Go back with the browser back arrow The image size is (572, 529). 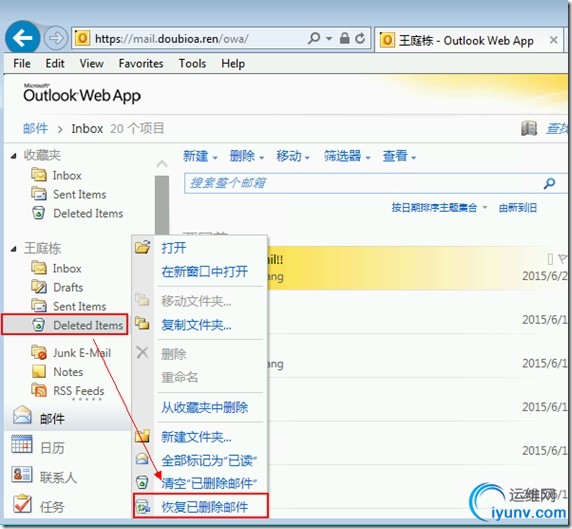pyautogui.click(x=23, y=38)
